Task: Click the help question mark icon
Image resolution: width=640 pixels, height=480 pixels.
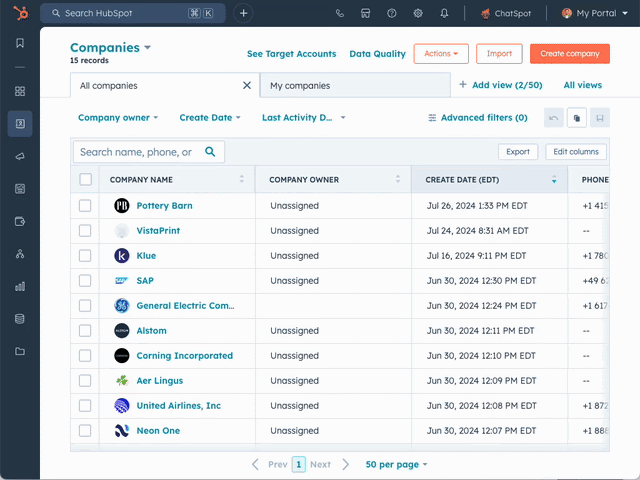Action: click(x=392, y=13)
